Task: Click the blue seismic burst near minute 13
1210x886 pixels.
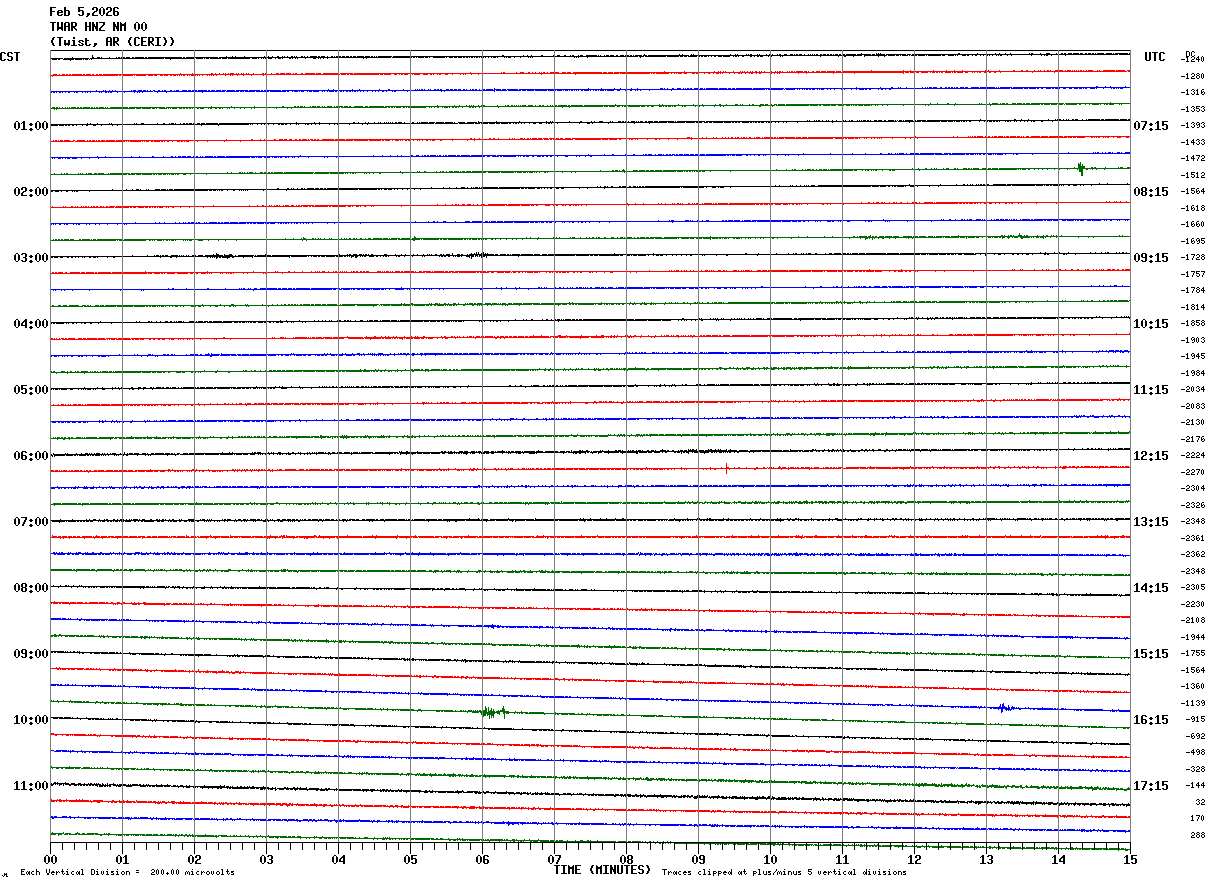Action: (x=1004, y=707)
